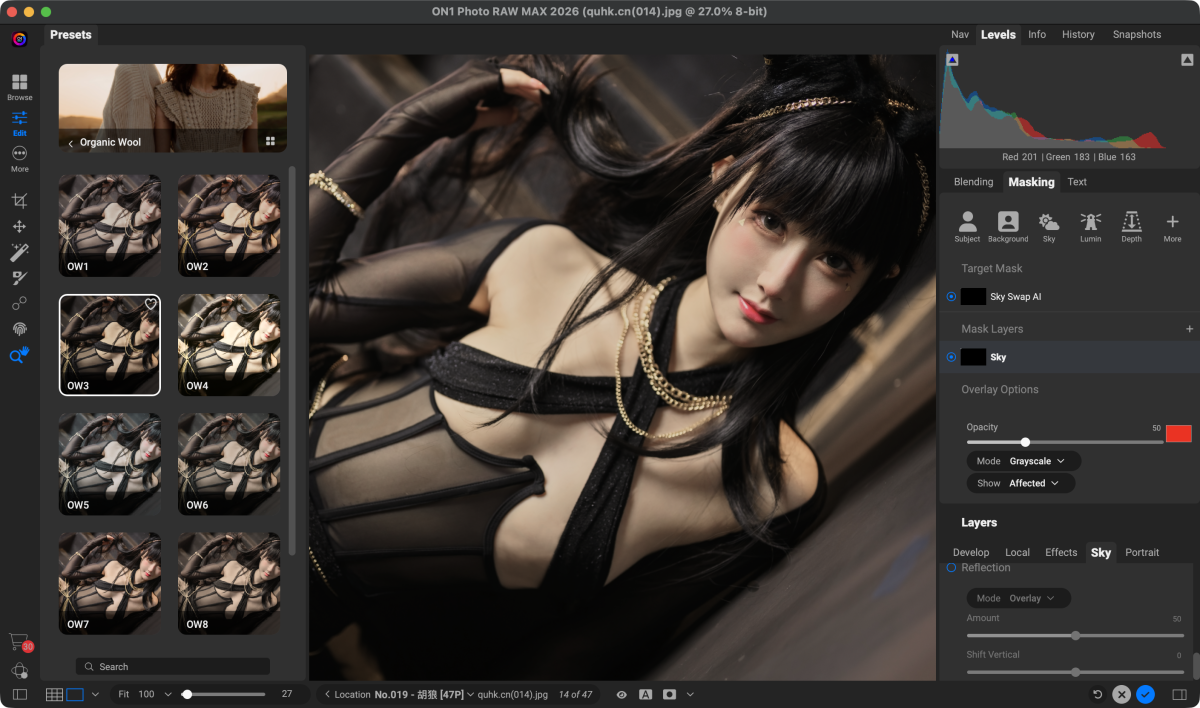Toggle preview eye icon in bottom bar
Viewport: 1200px width, 708px height.
(x=621, y=694)
